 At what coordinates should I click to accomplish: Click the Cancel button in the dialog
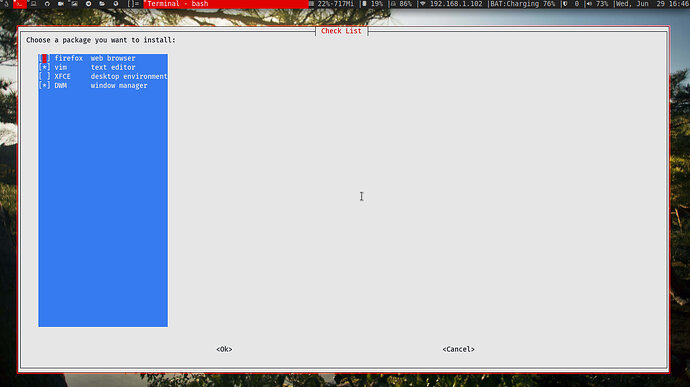(x=459, y=349)
